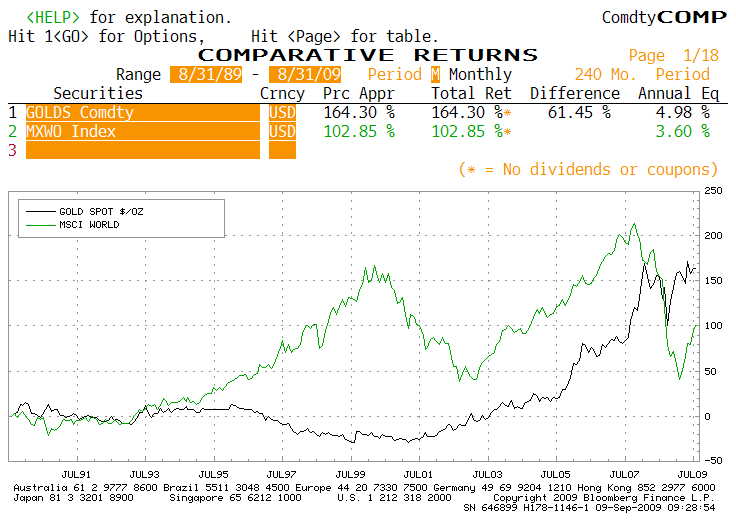Image resolution: width=736 pixels, height=527 pixels.
Task: Click the empty currency field in row 3
Action: (282, 150)
